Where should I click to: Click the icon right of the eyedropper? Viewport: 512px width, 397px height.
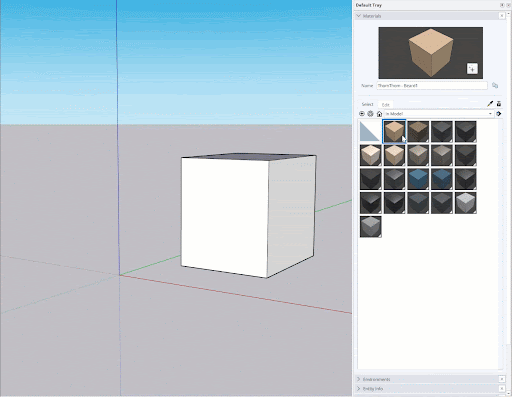tap(499, 104)
